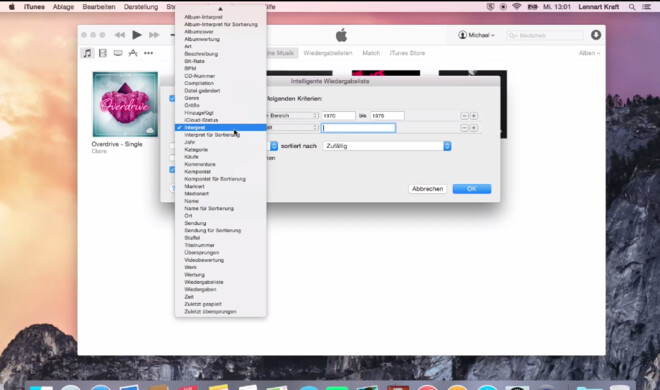
Task: Click the battery status icon
Action: coord(532,7)
